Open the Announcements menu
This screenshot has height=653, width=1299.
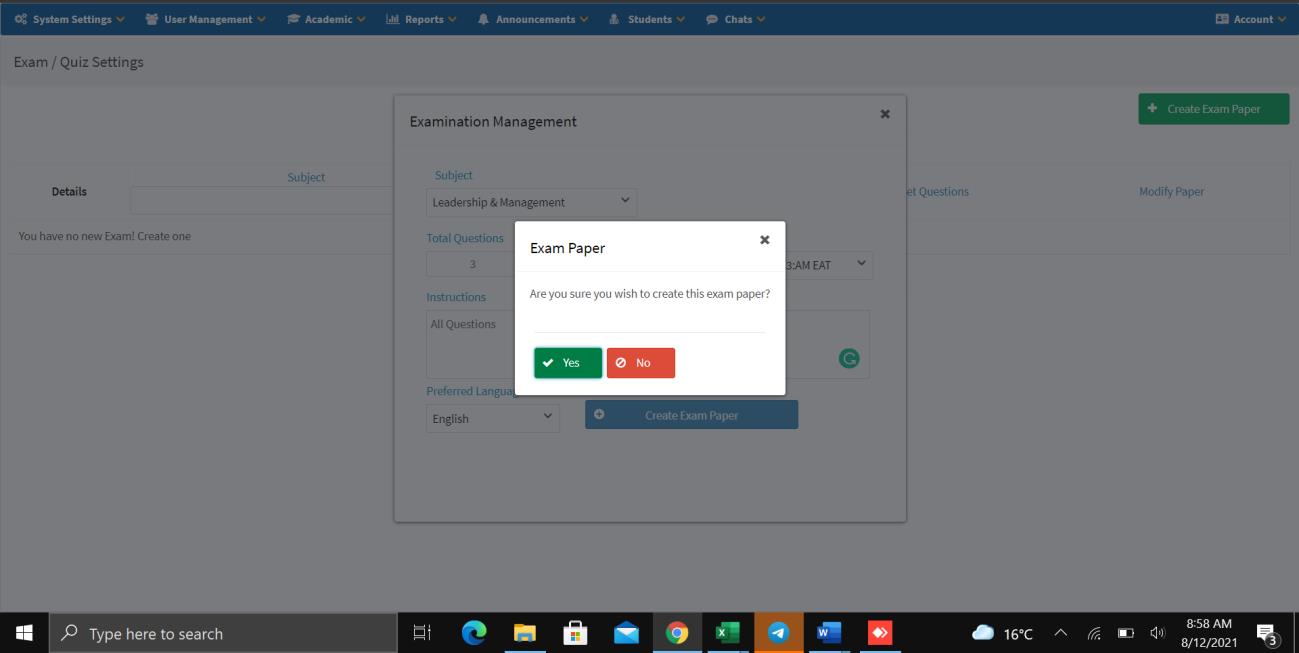(x=533, y=19)
